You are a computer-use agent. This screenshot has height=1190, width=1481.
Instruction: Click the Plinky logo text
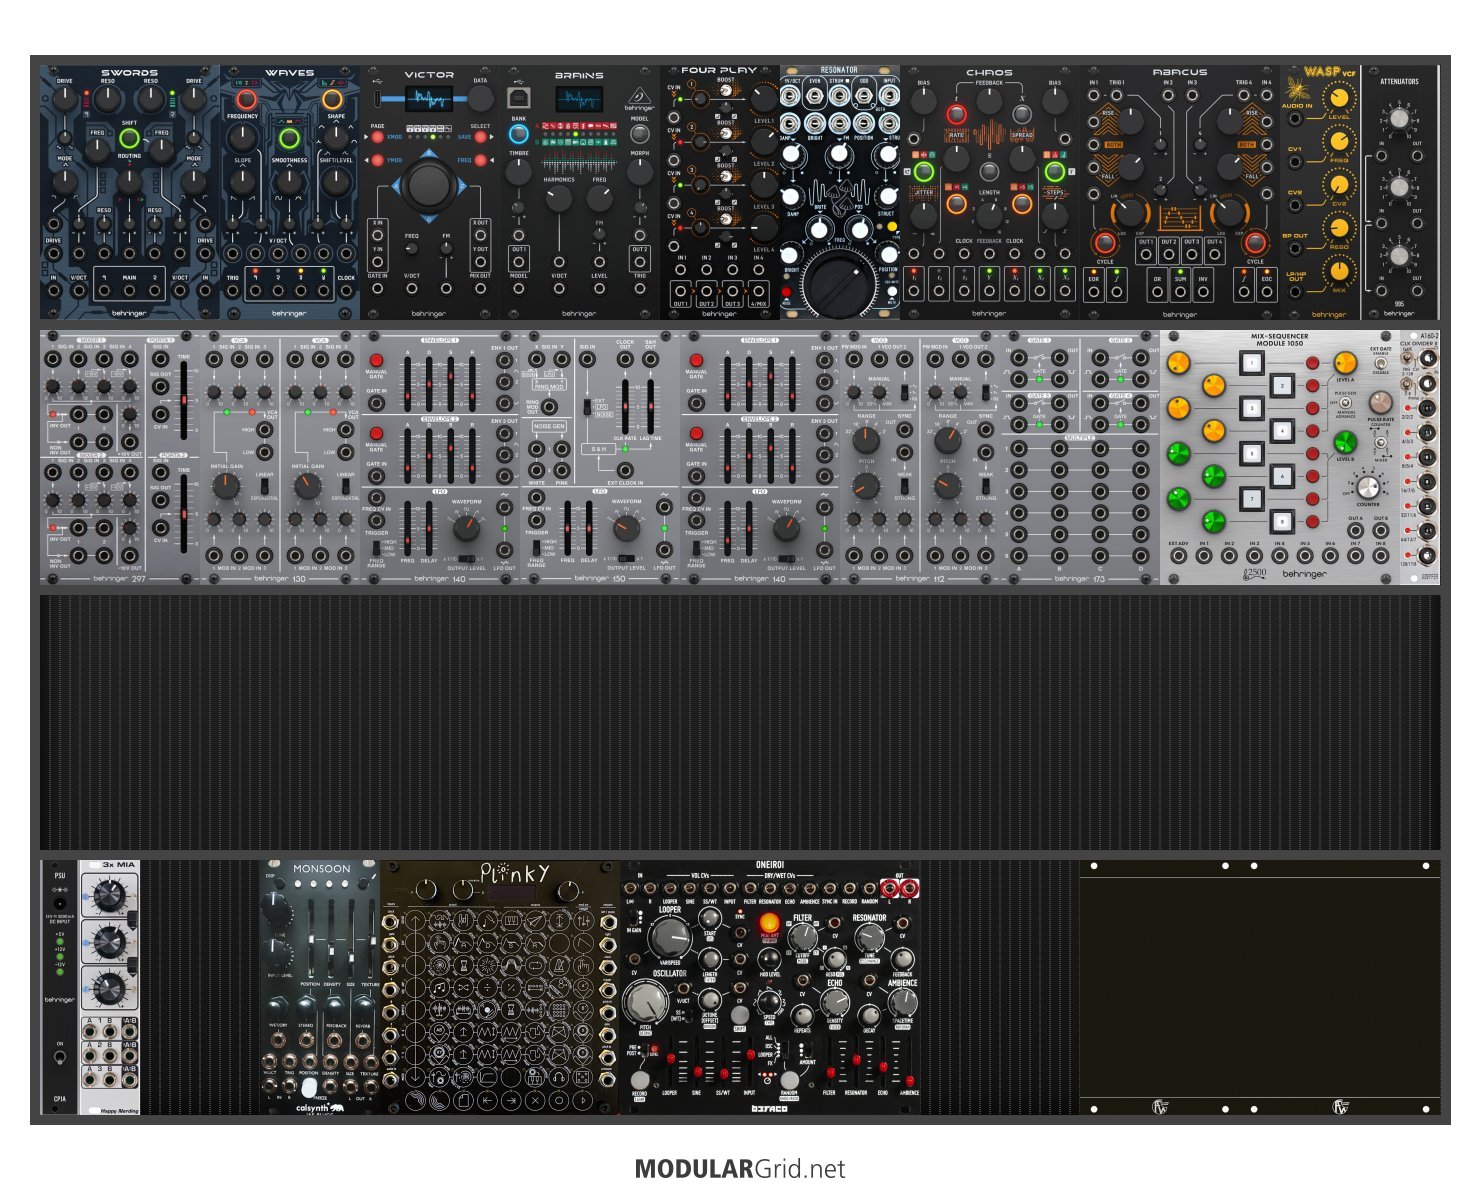(515, 873)
